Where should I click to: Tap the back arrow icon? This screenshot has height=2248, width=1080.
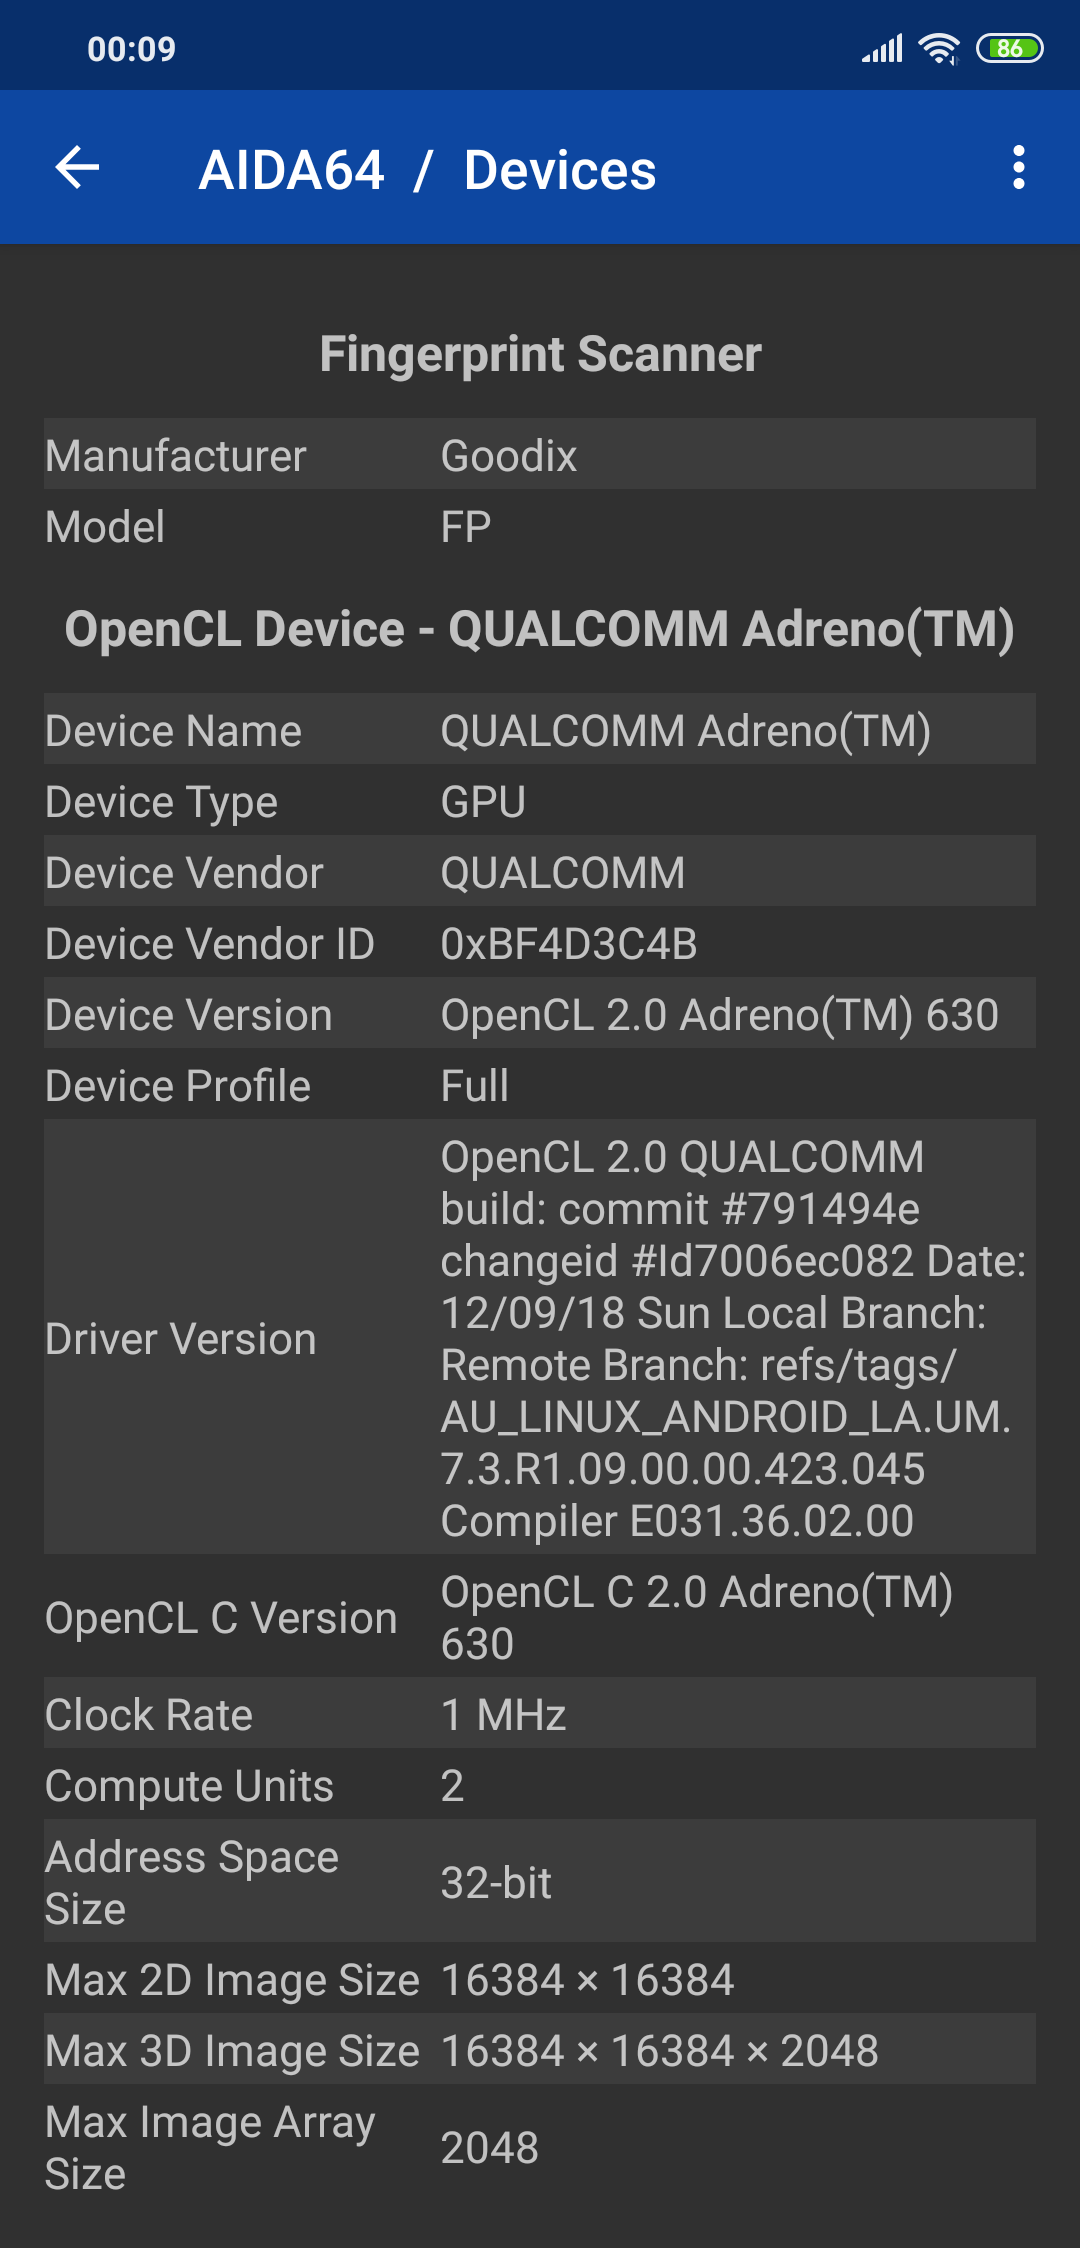click(77, 167)
